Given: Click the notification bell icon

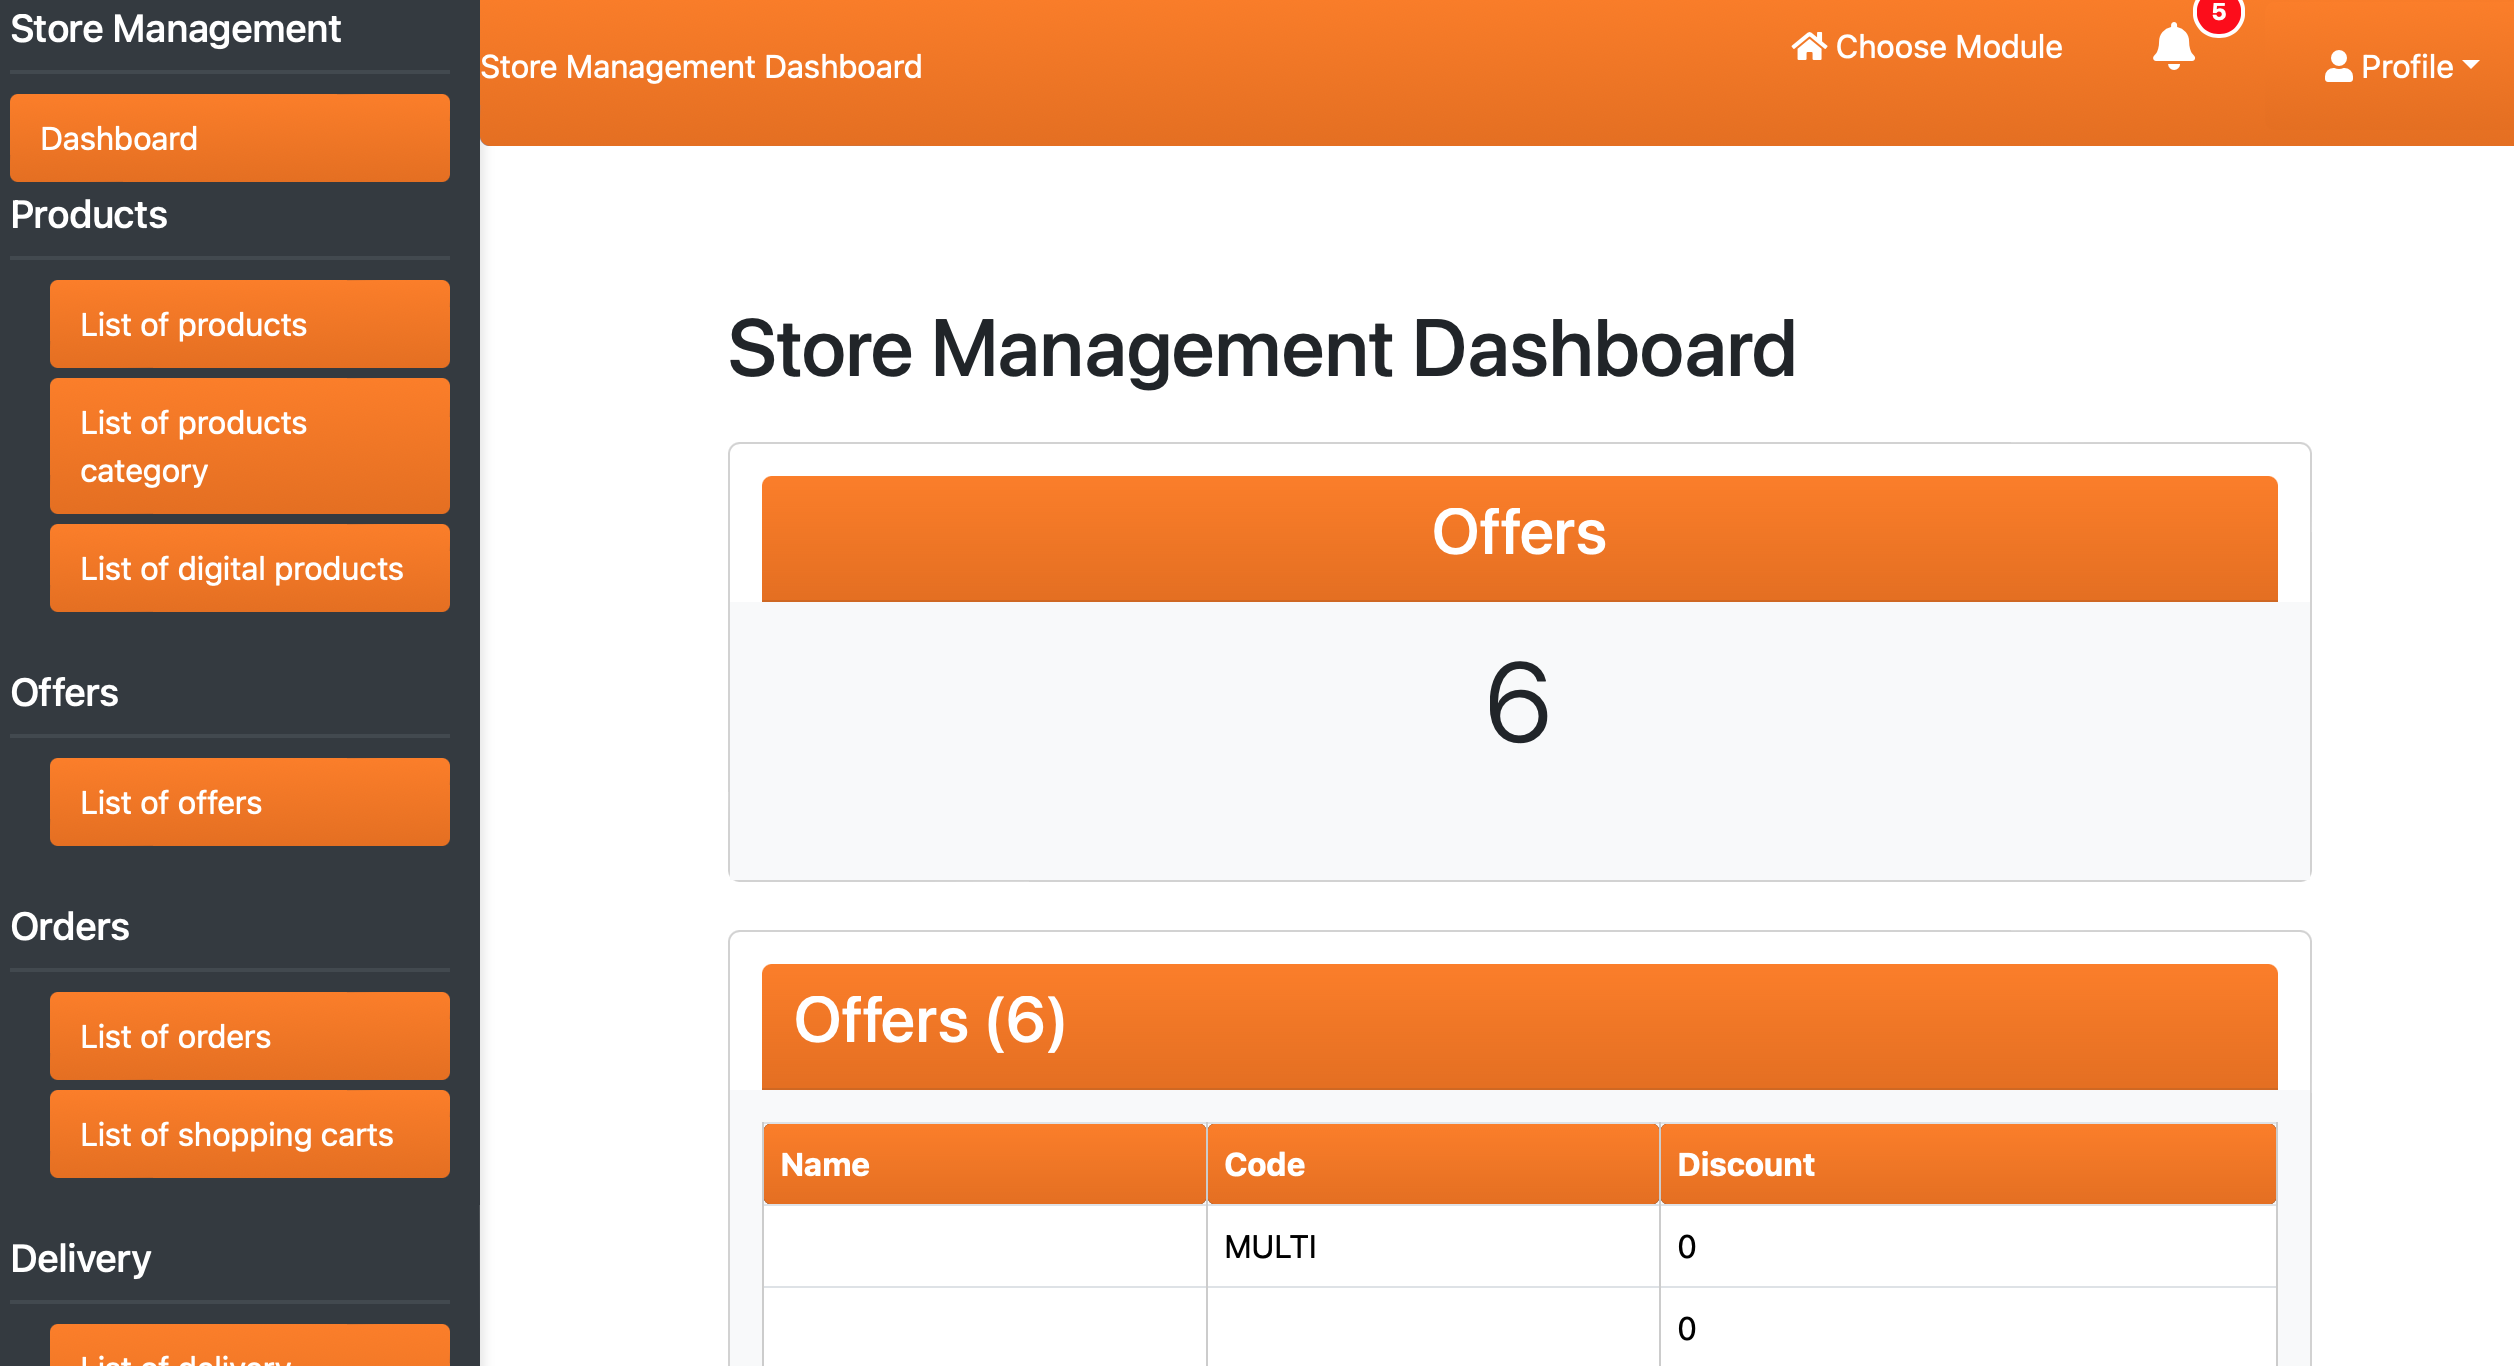Looking at the screenshot, I should point(2173,47).
